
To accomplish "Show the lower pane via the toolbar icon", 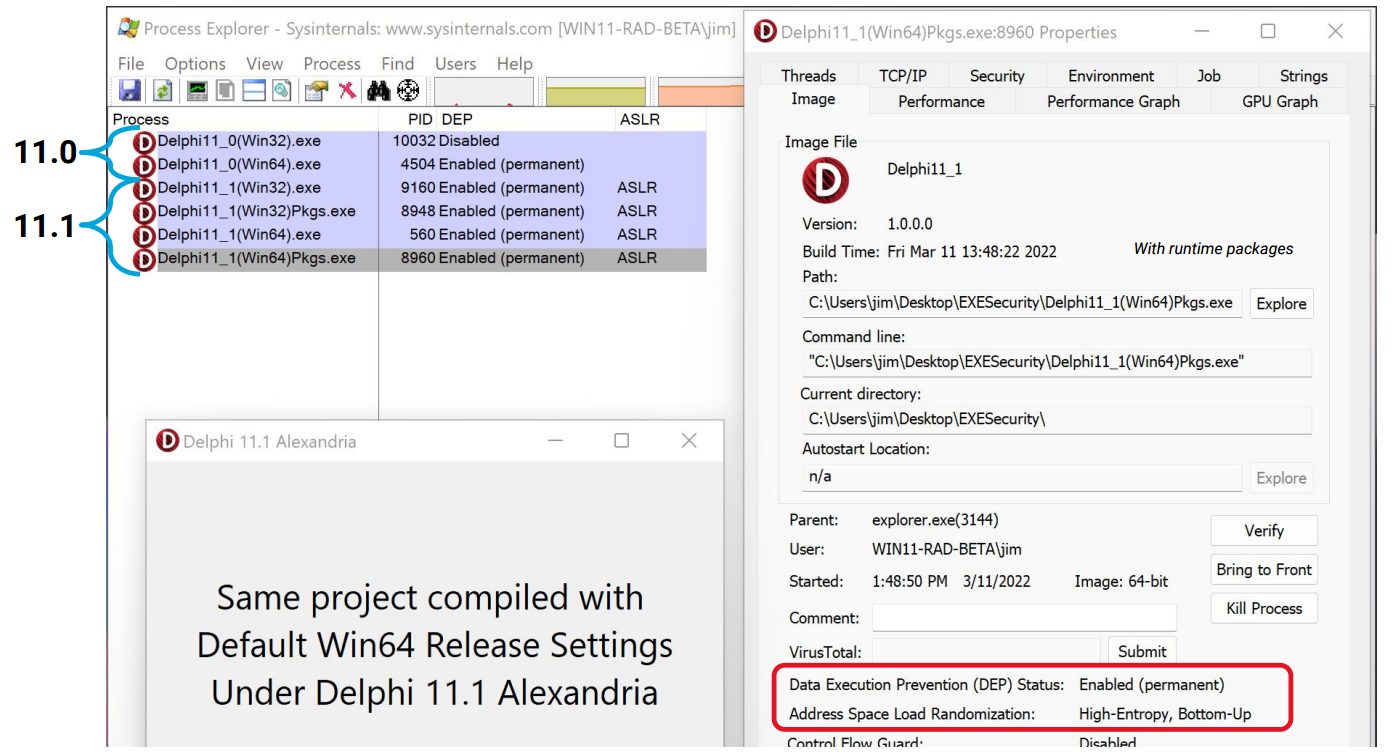I will (254, 91).
